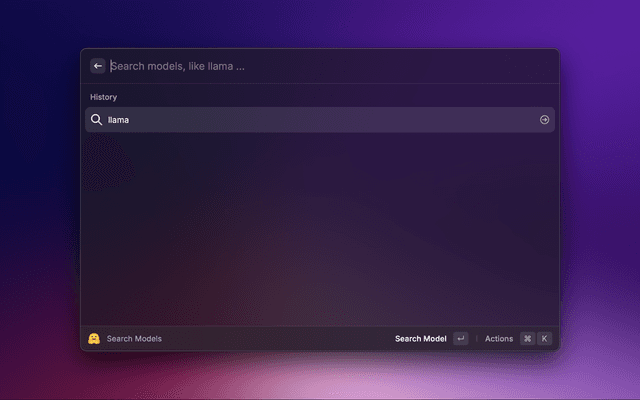Click the divider between Search Model and Actions
Screen dimensions: 640x400
(476, 339)
